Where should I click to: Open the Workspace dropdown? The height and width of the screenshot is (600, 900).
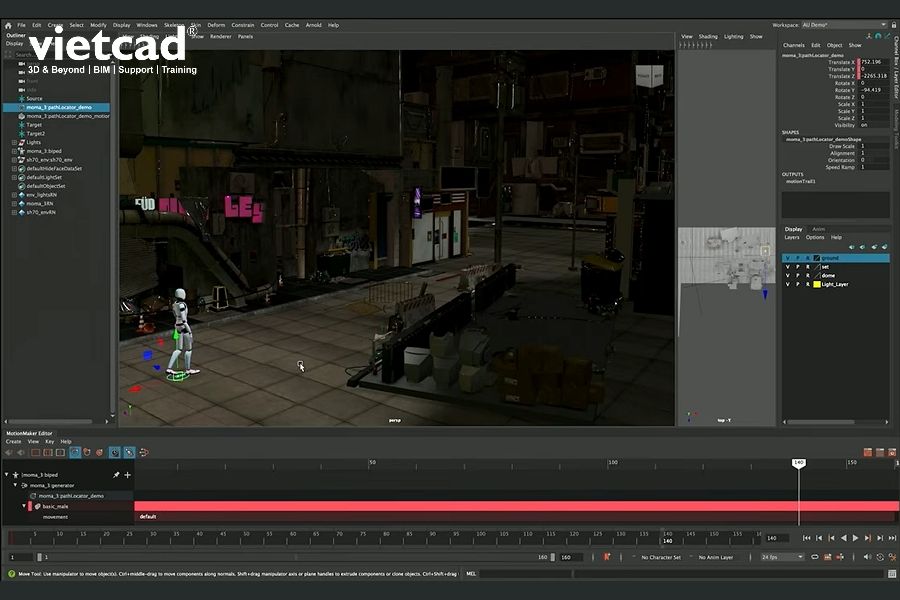click(844, 25)
